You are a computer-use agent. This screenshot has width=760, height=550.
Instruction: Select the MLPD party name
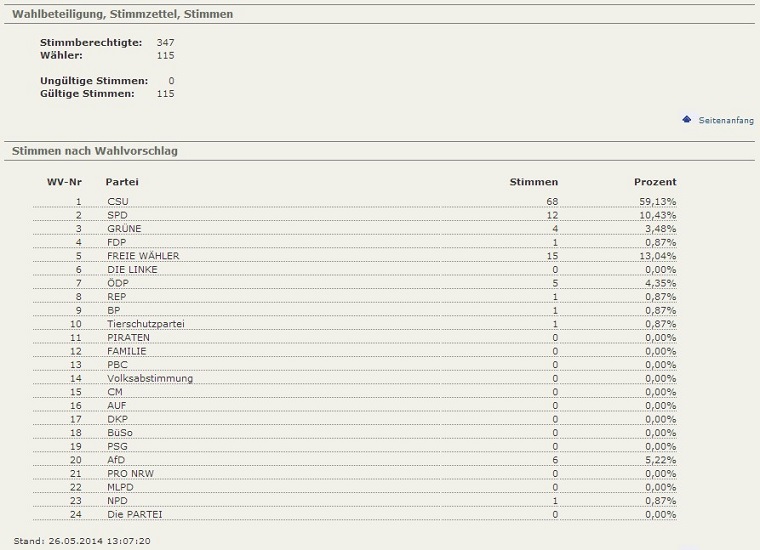[120, 487]
